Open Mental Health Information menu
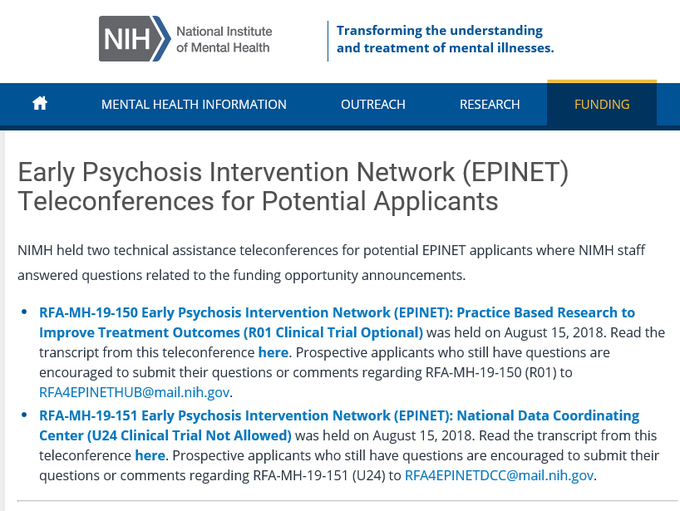This screenshot has height=511, width=680. [194, 105]
